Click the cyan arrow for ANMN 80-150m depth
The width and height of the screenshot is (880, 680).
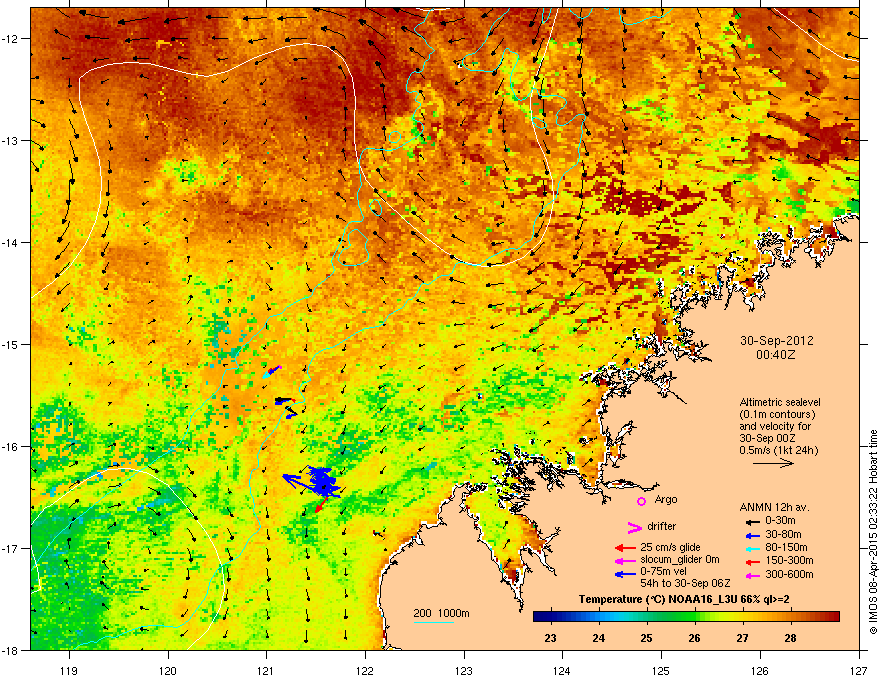(752, 548)
